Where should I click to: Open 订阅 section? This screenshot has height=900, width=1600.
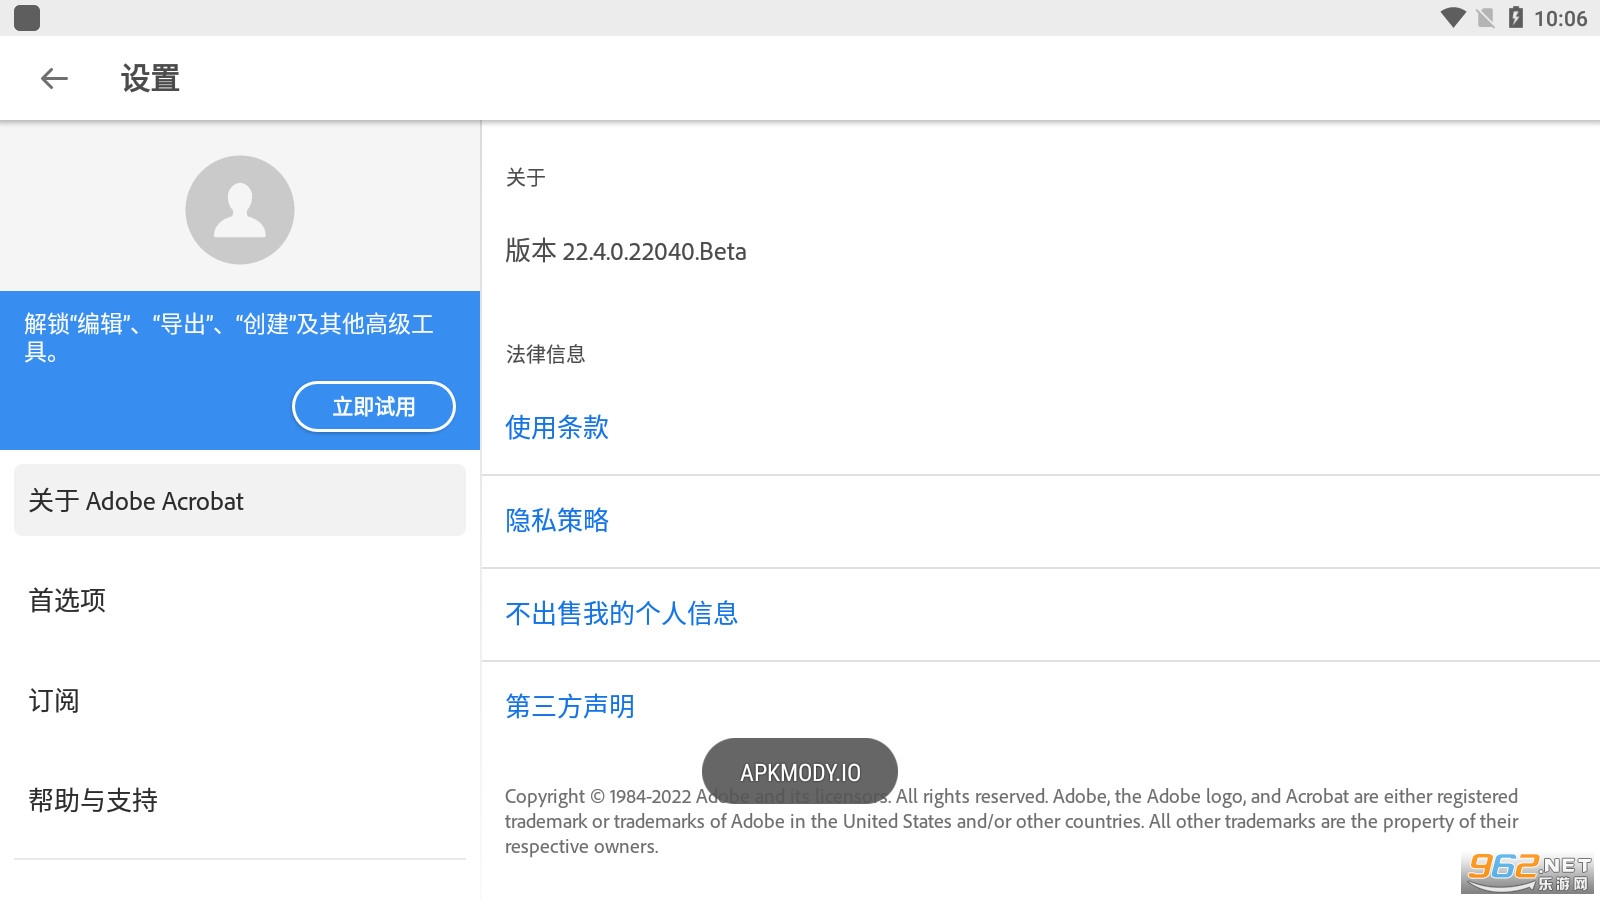(240, 700)
